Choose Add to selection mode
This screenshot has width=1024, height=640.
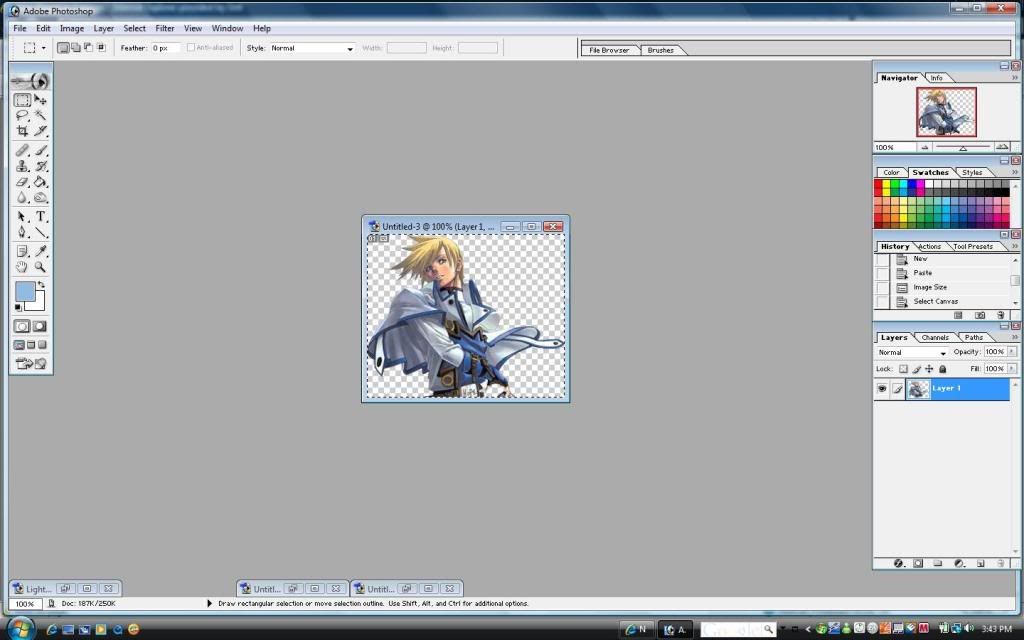[x=76, y=48]
